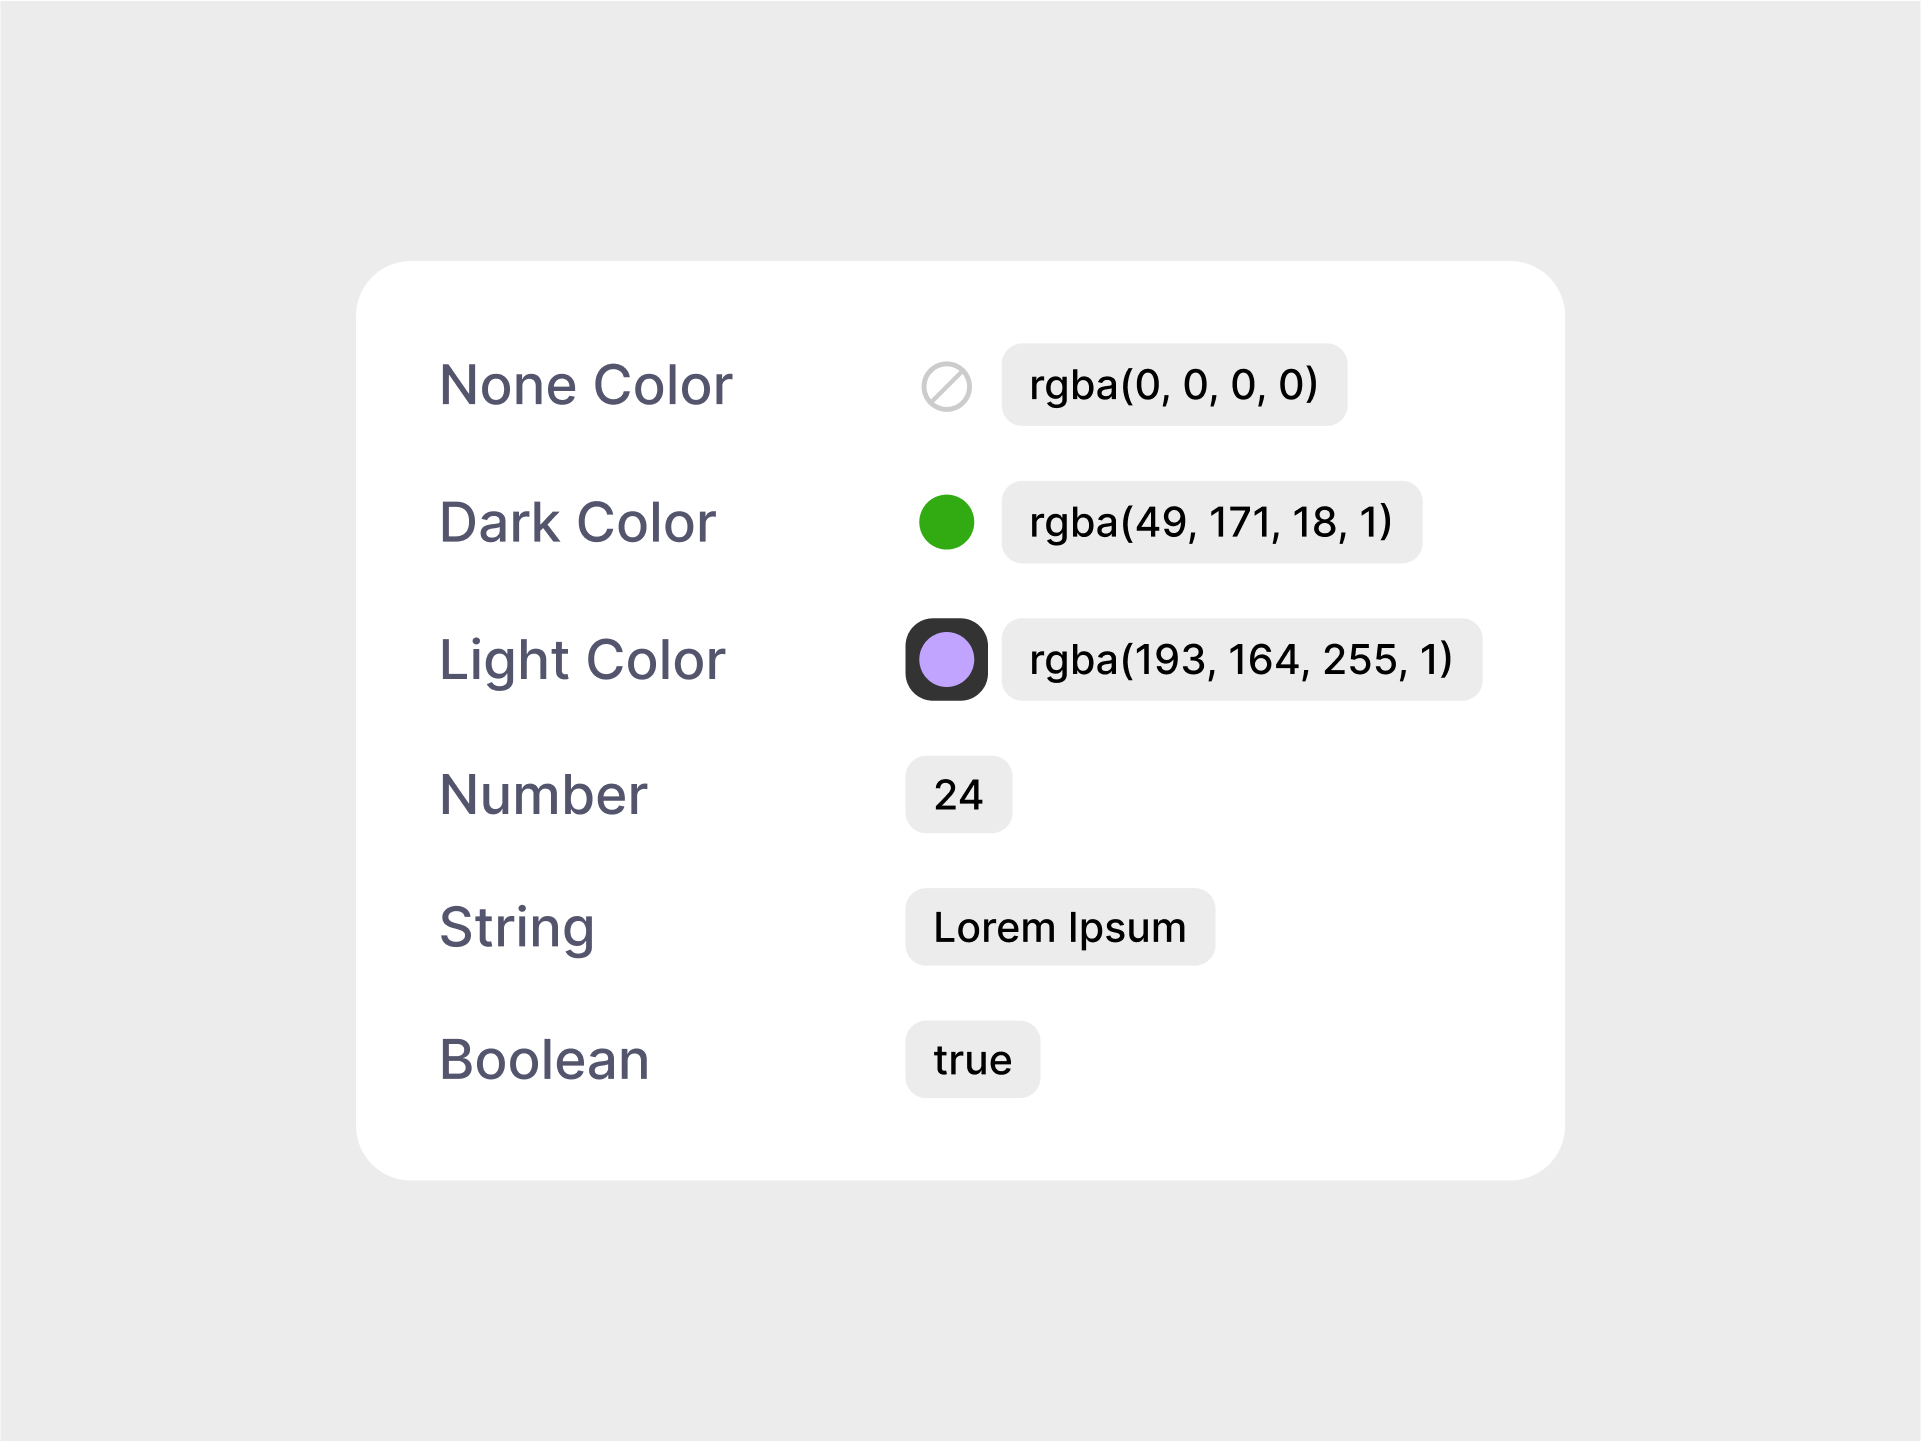Click the Number label
Image resolution: width=1921 pixels, height=1441 pixels.
point(544,795)
